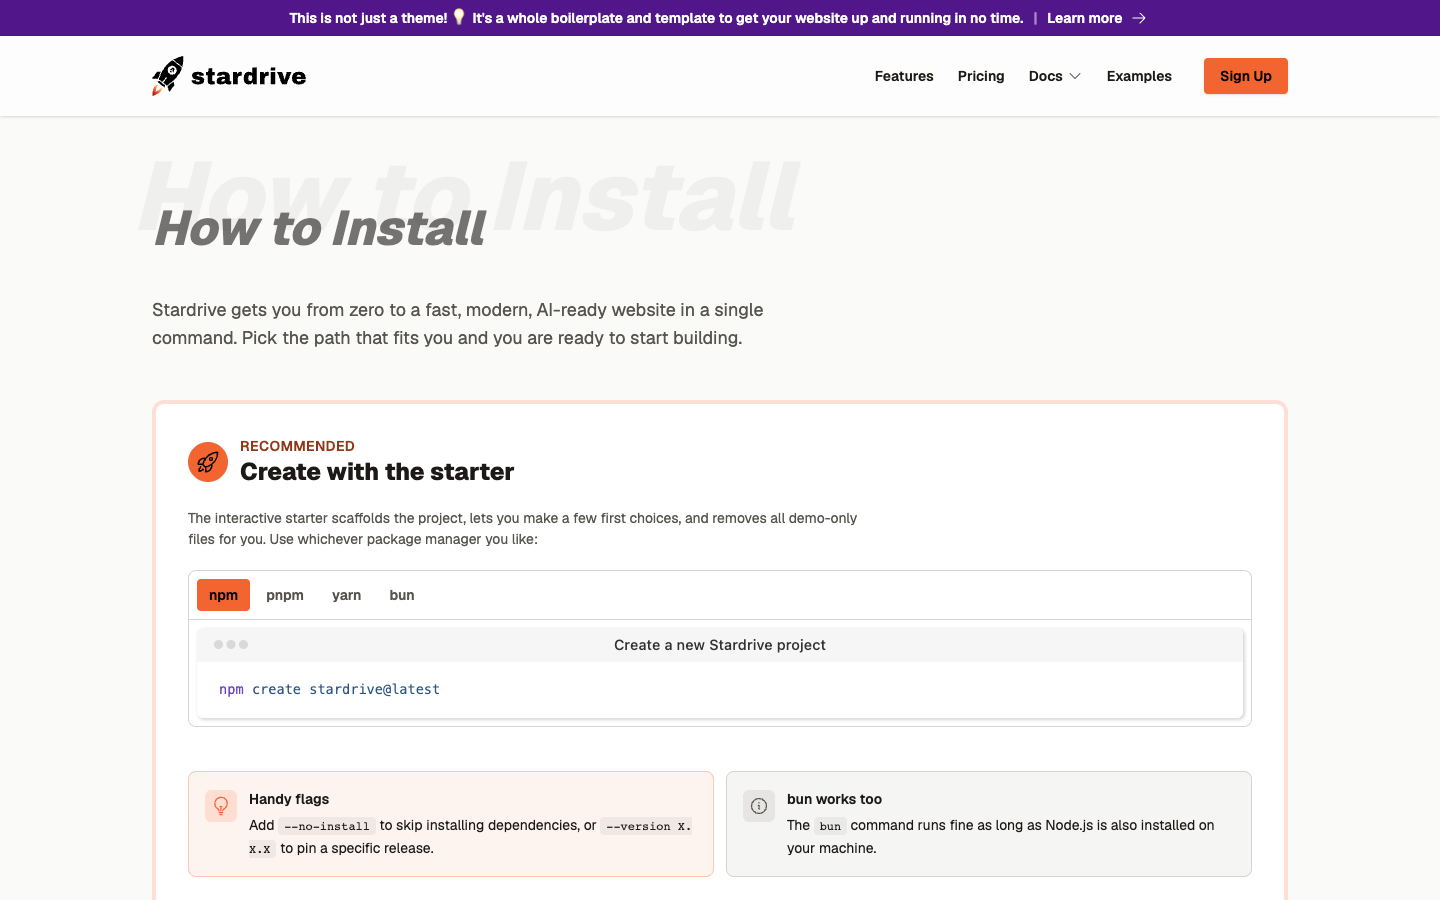
Task: Click the bun inline code snippet
Action: point(830,826)
